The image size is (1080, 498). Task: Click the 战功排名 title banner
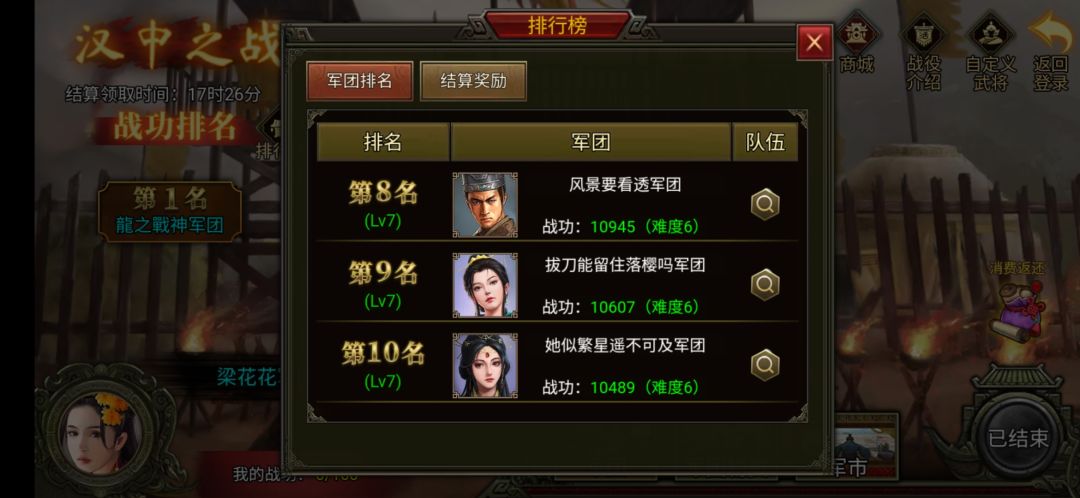pos(175,127)
